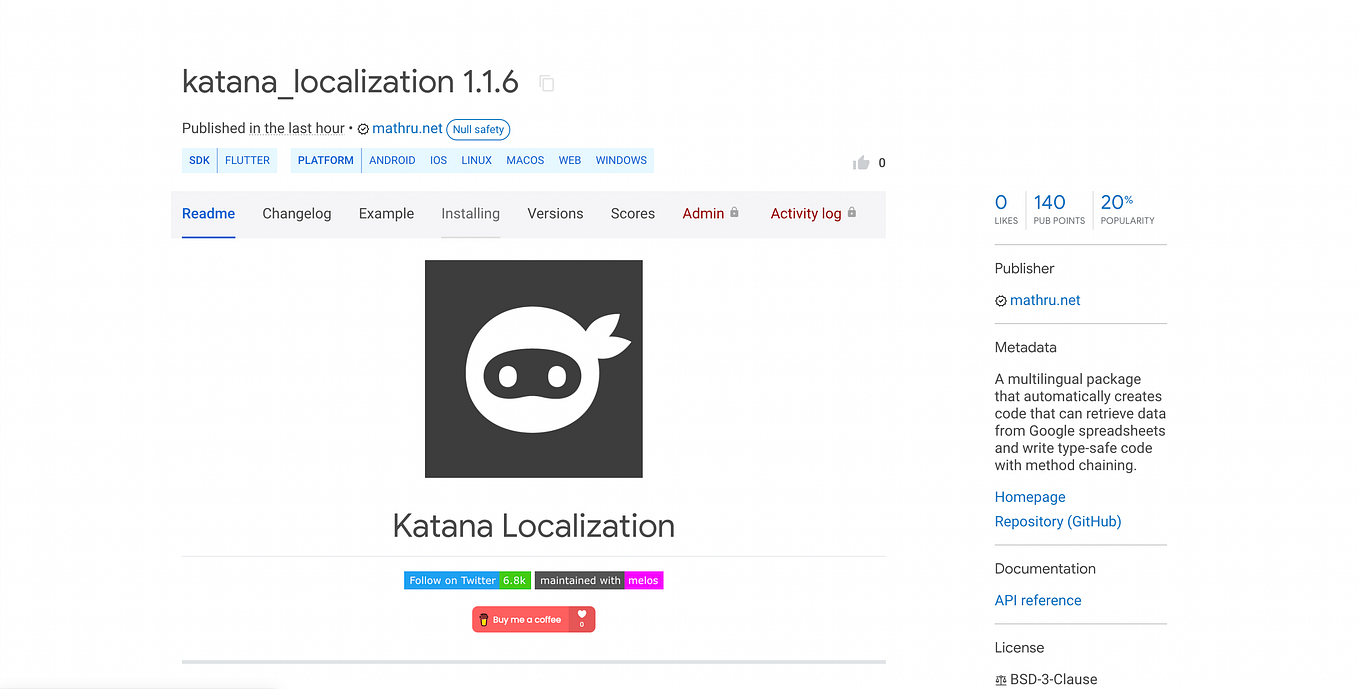The width and height of the screenshot is (1358, 689).
Task: View the Scores tab
Action: point(632,213)
